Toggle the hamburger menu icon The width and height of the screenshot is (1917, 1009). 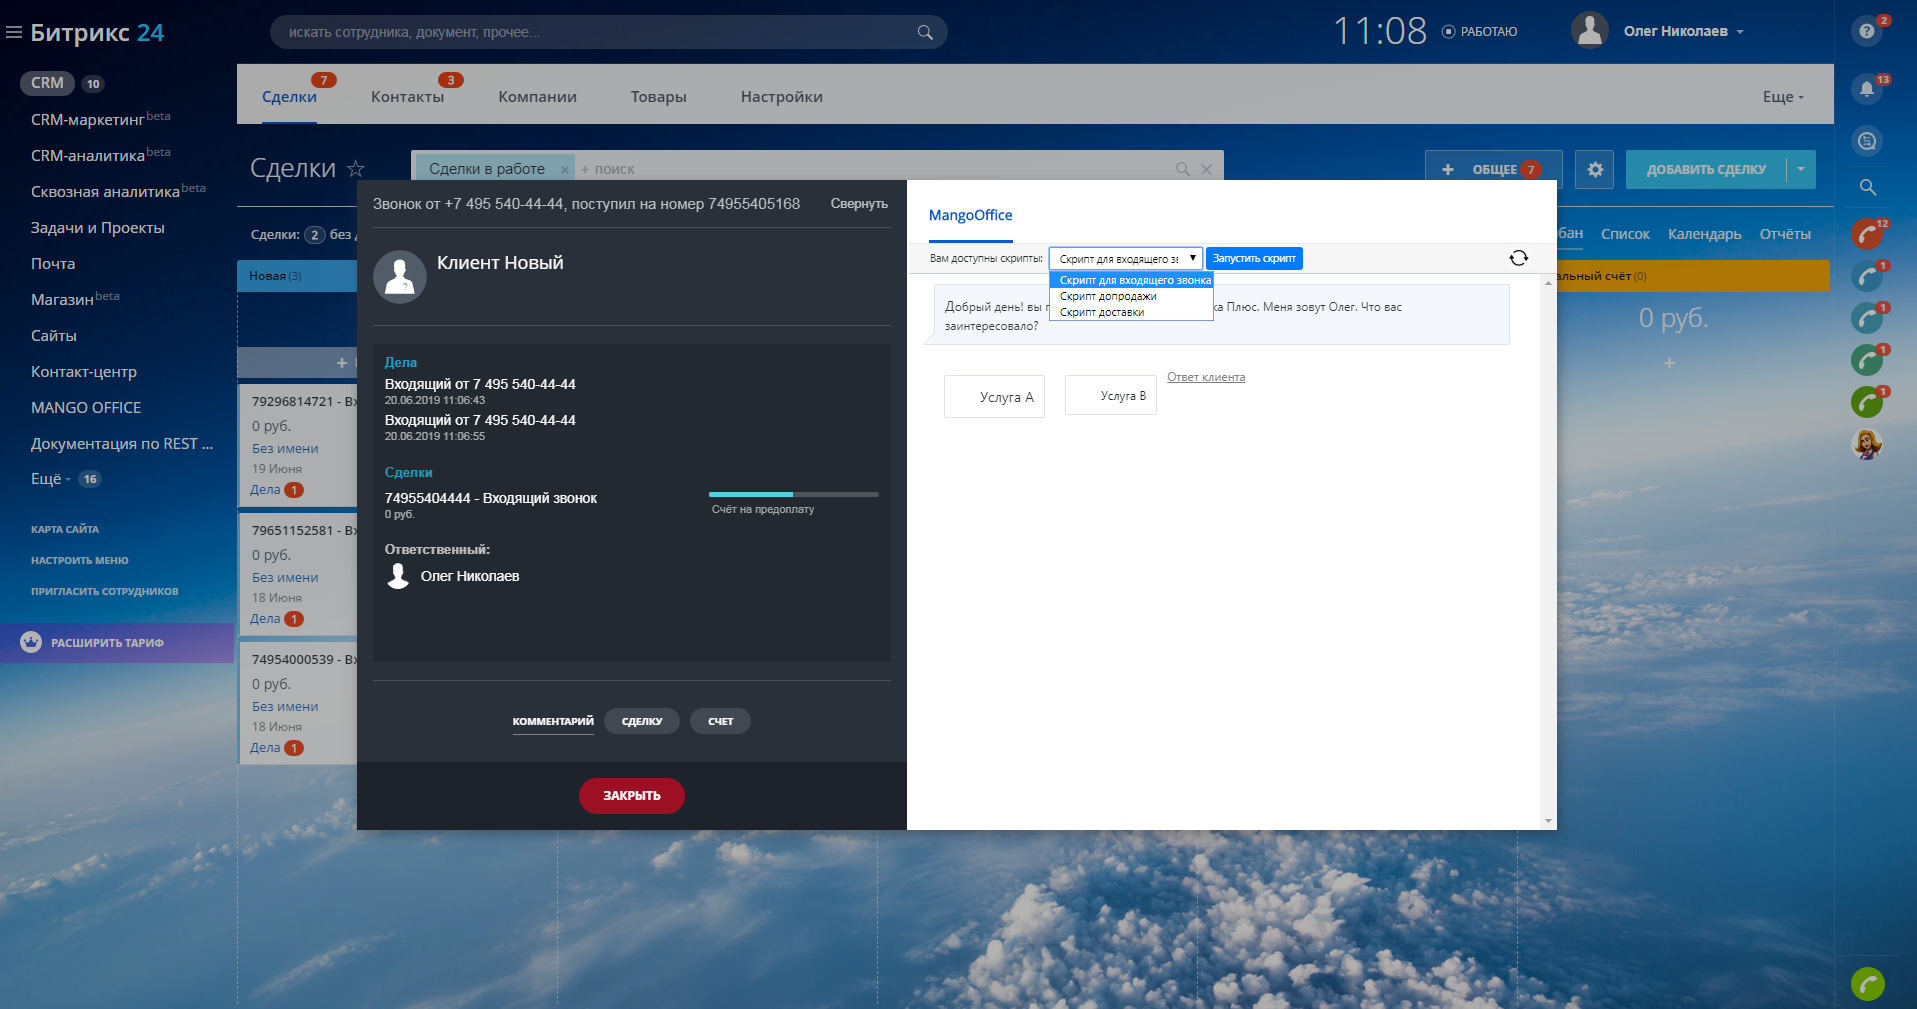point(14,33)
